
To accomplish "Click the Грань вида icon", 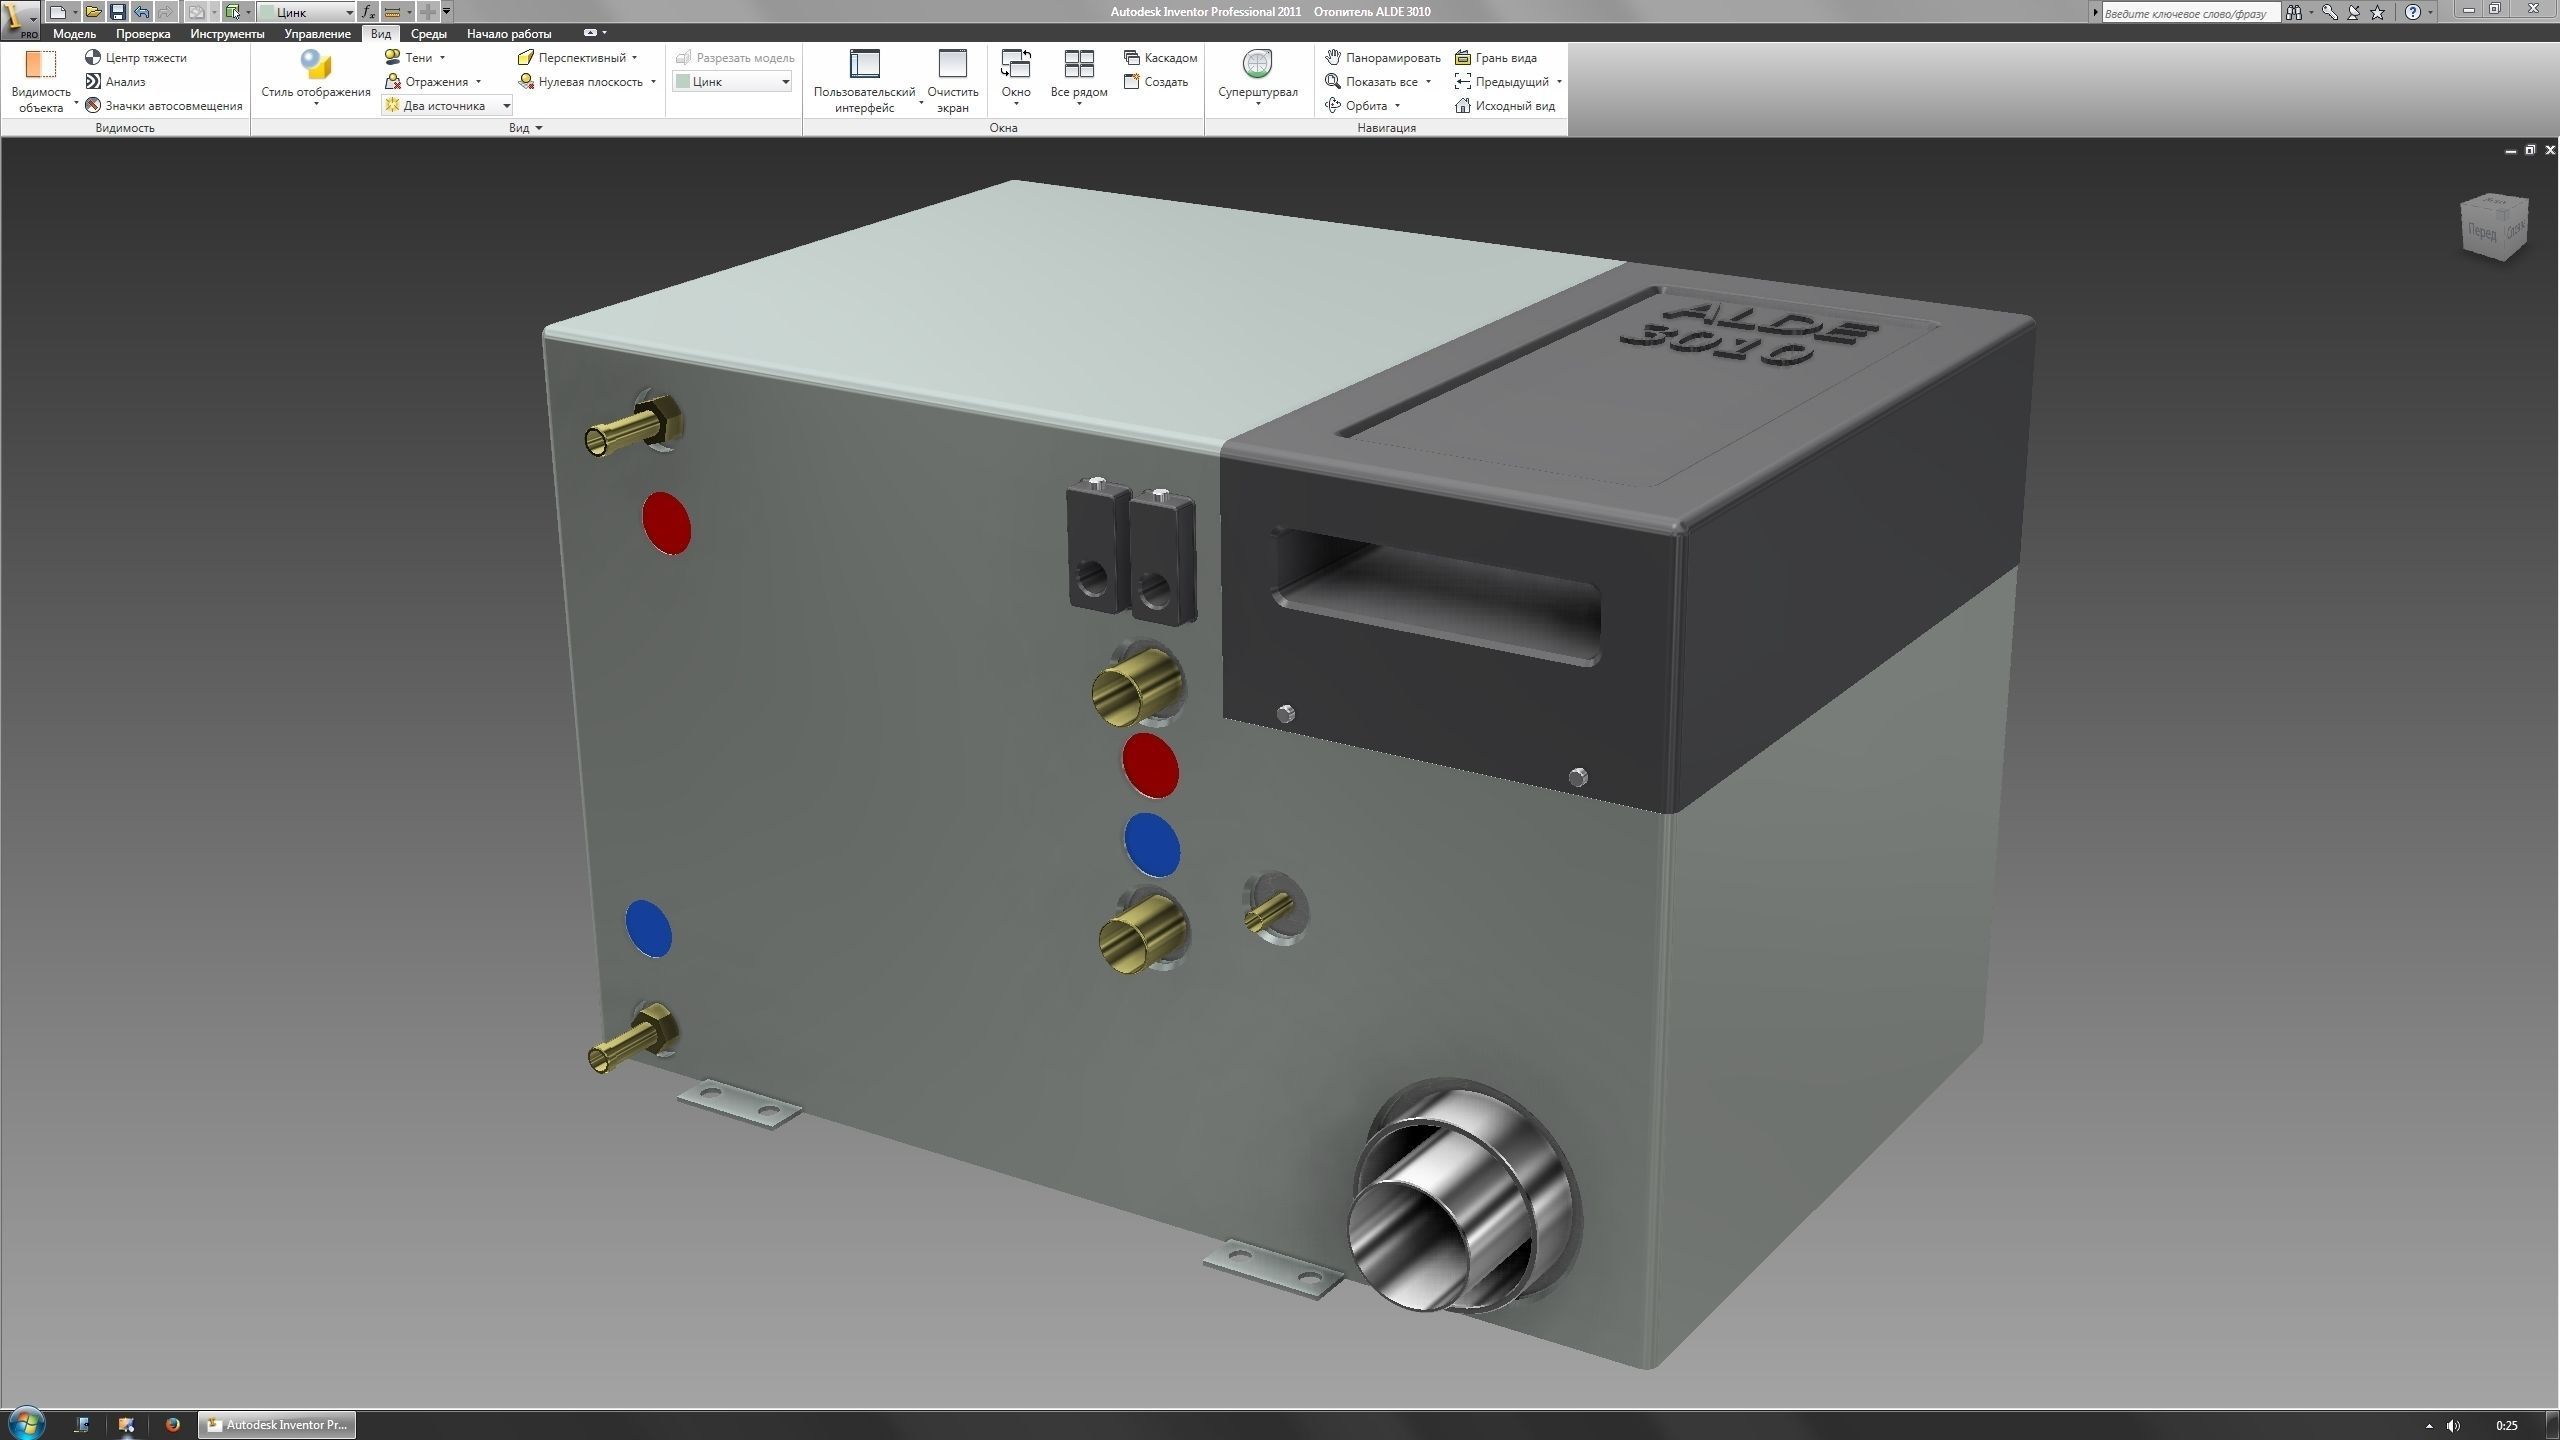I will coord(1463,58).
